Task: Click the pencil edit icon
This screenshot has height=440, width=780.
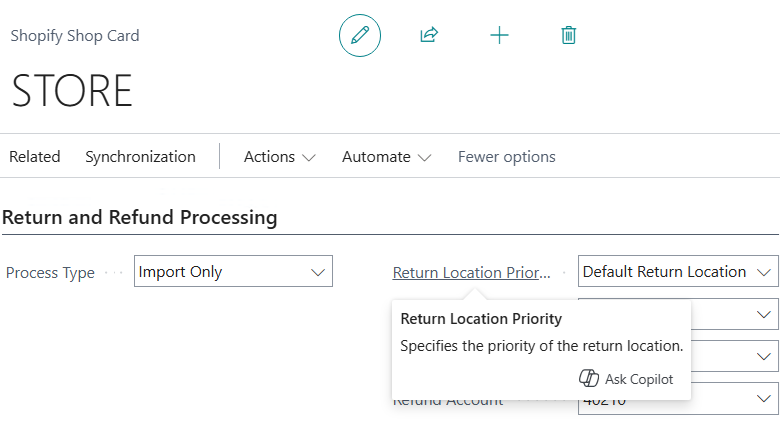Action: click(x=360, y=36)
